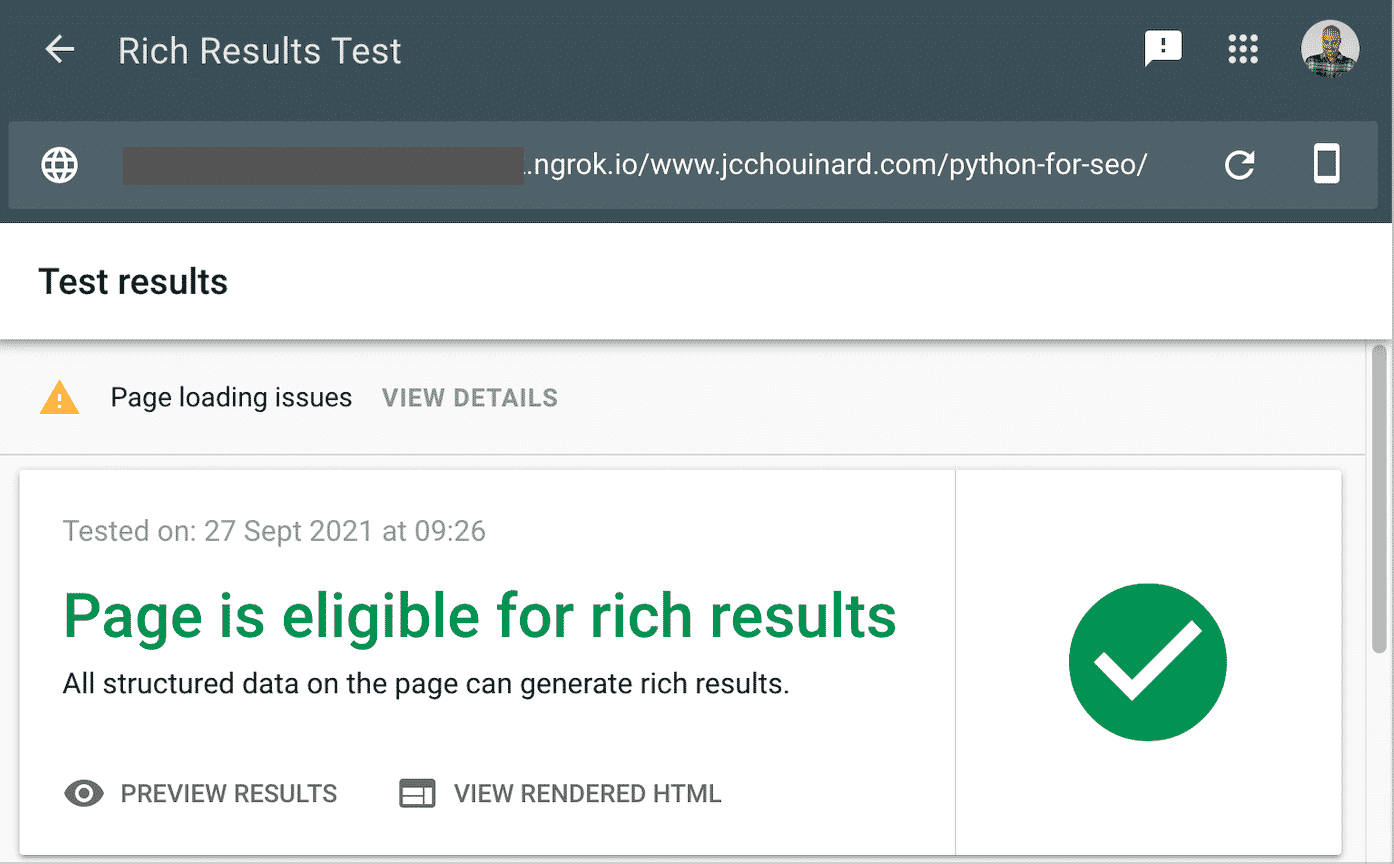Go back using the left arrow
Screen dimensions: 1394x864
[x=60, y=50]
